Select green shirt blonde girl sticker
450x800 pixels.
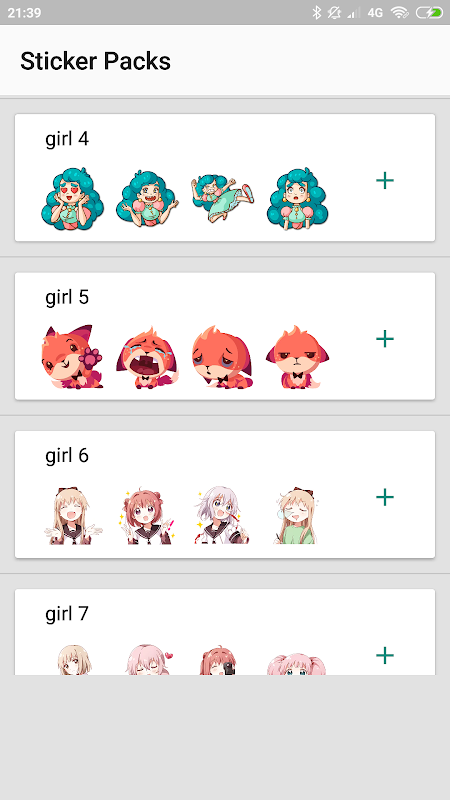point(297,515)
